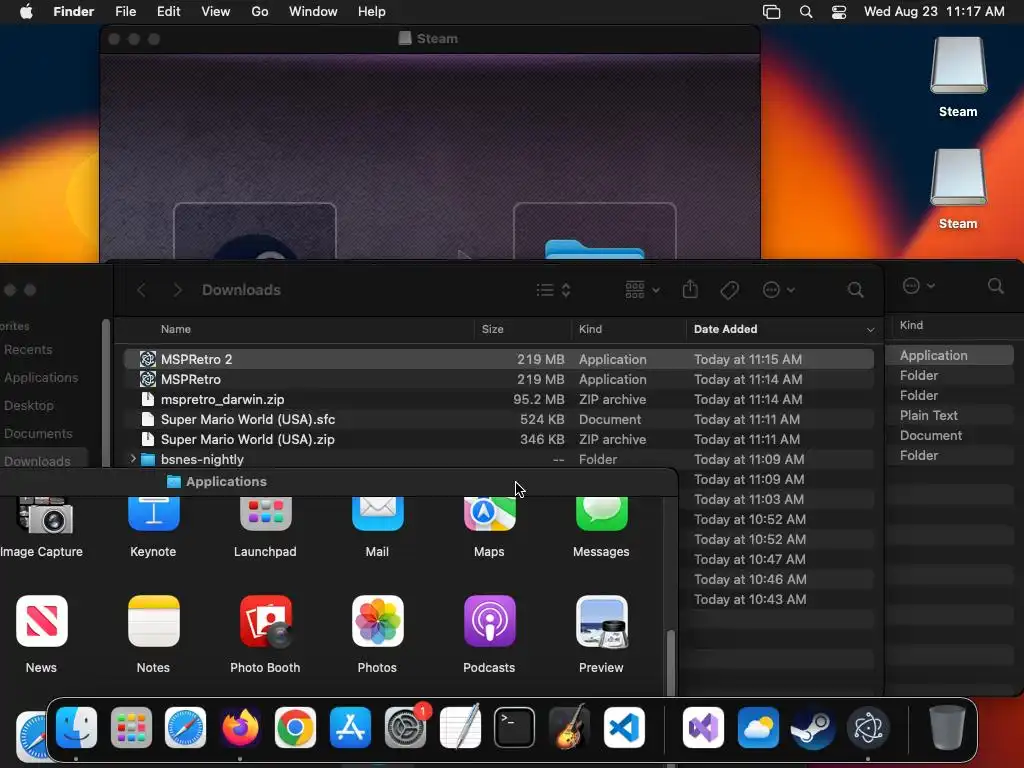Viewport: 1024px width, 768px height.
Task: Open the View menu
Action: tap(216, 12)
